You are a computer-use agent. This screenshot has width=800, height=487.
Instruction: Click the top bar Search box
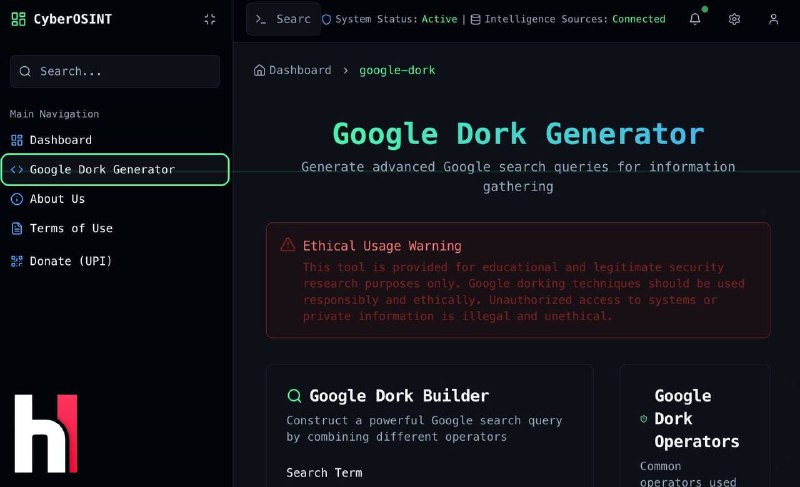click(283, 19)
